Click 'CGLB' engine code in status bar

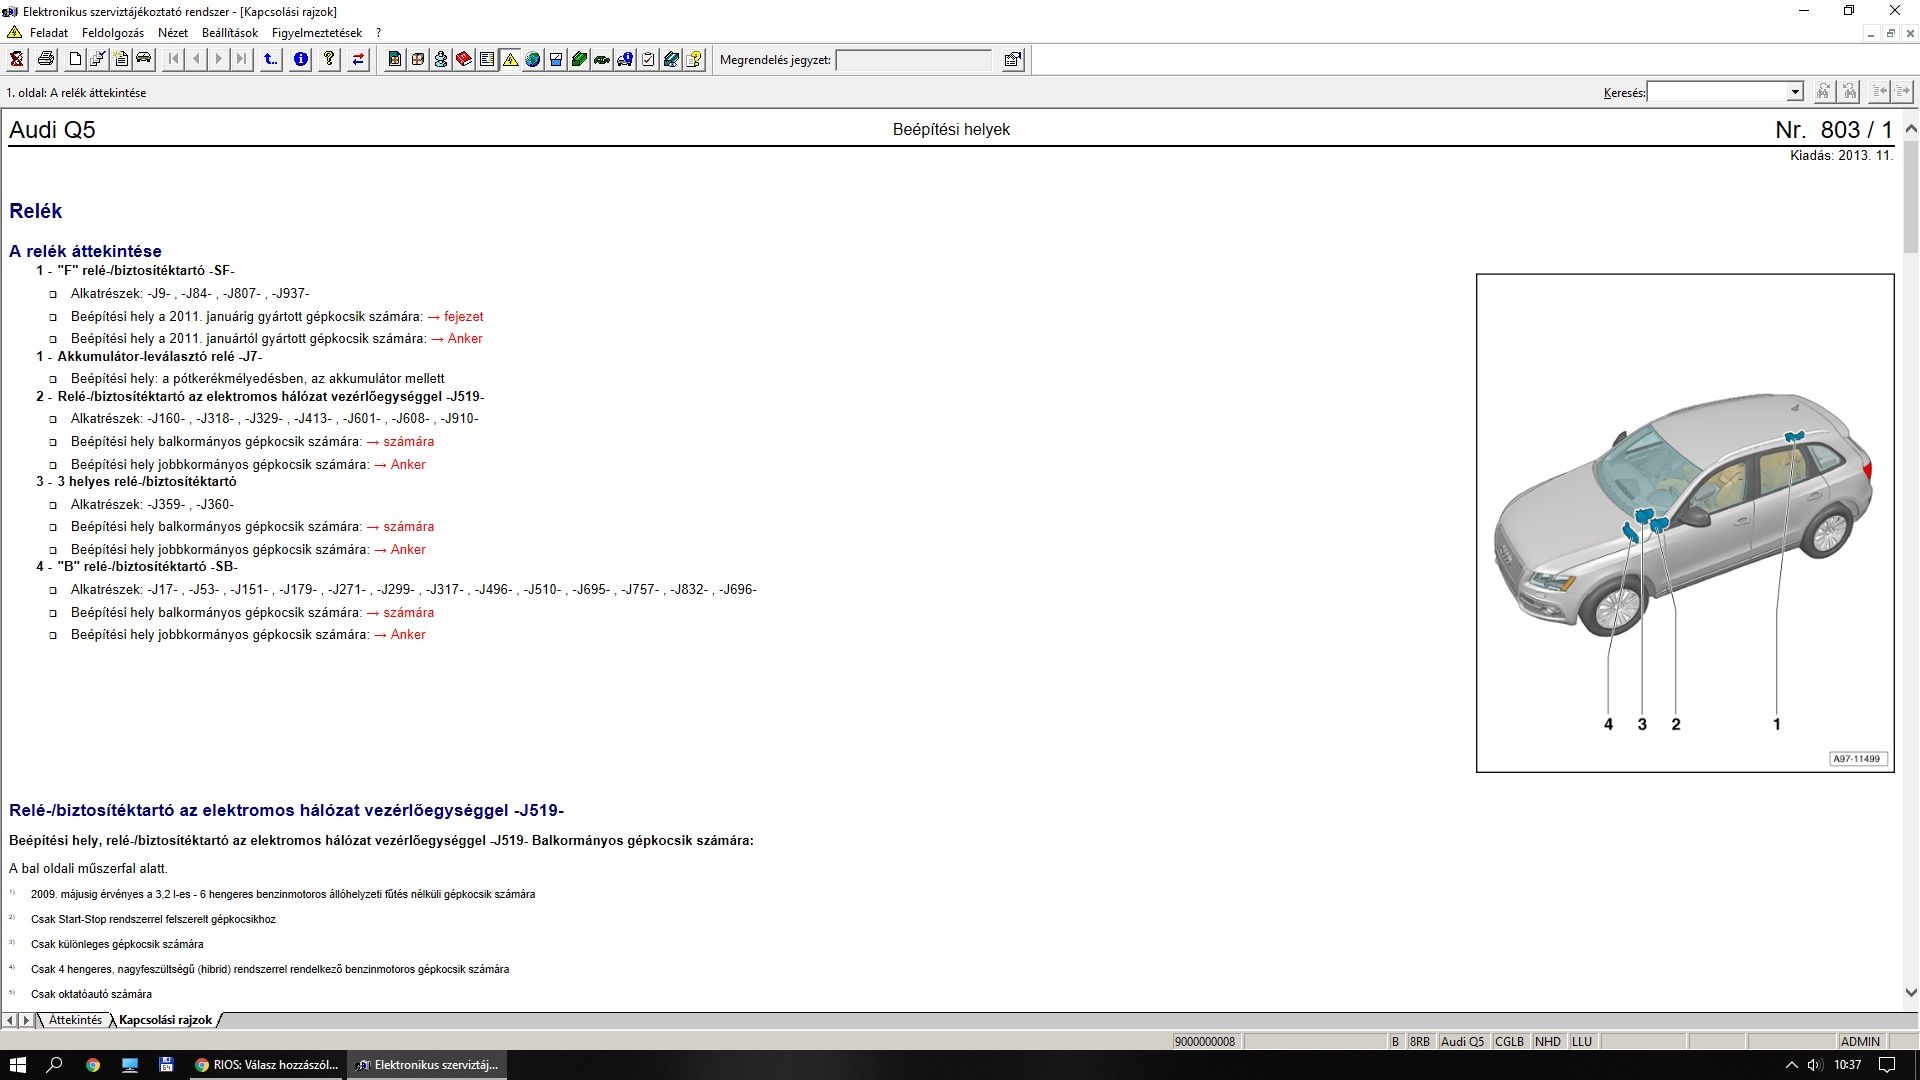[1509, 1041]
